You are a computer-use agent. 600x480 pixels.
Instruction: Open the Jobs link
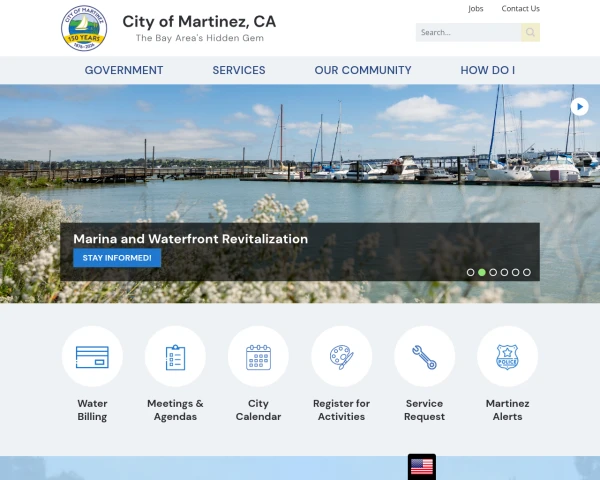click(x=476, y=8)
